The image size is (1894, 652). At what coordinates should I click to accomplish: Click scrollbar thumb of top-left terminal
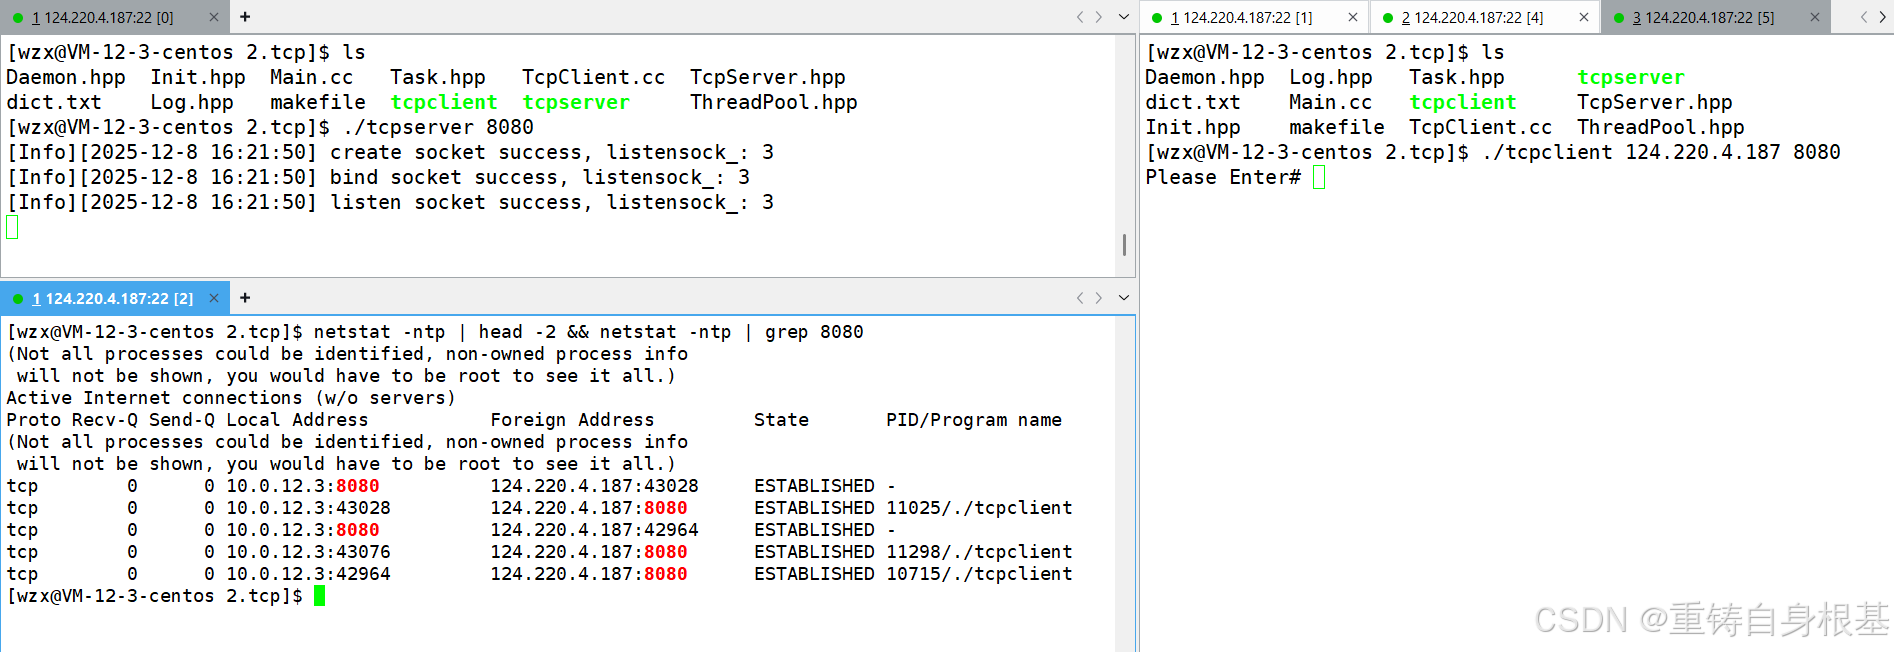tap(1124, 245)
